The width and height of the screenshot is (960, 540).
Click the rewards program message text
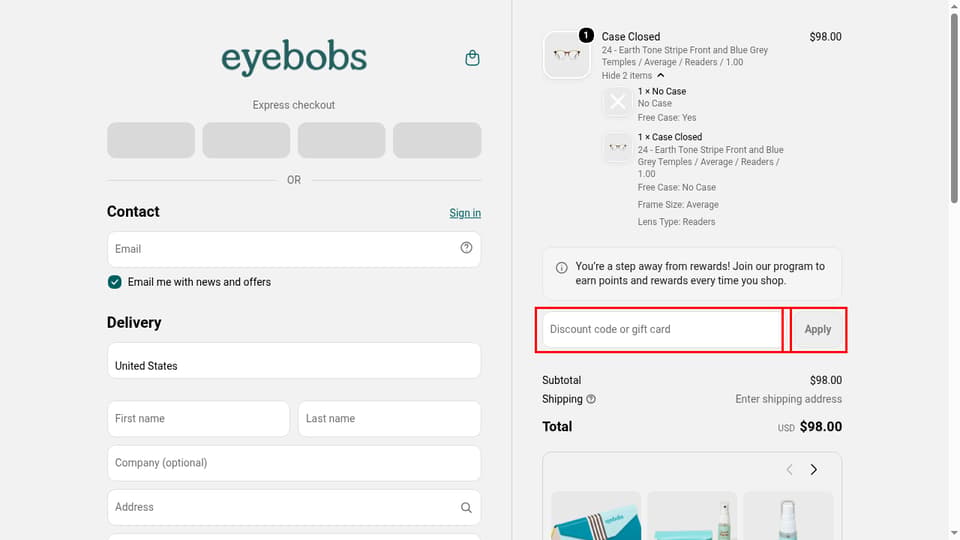[x=700, y=274]
